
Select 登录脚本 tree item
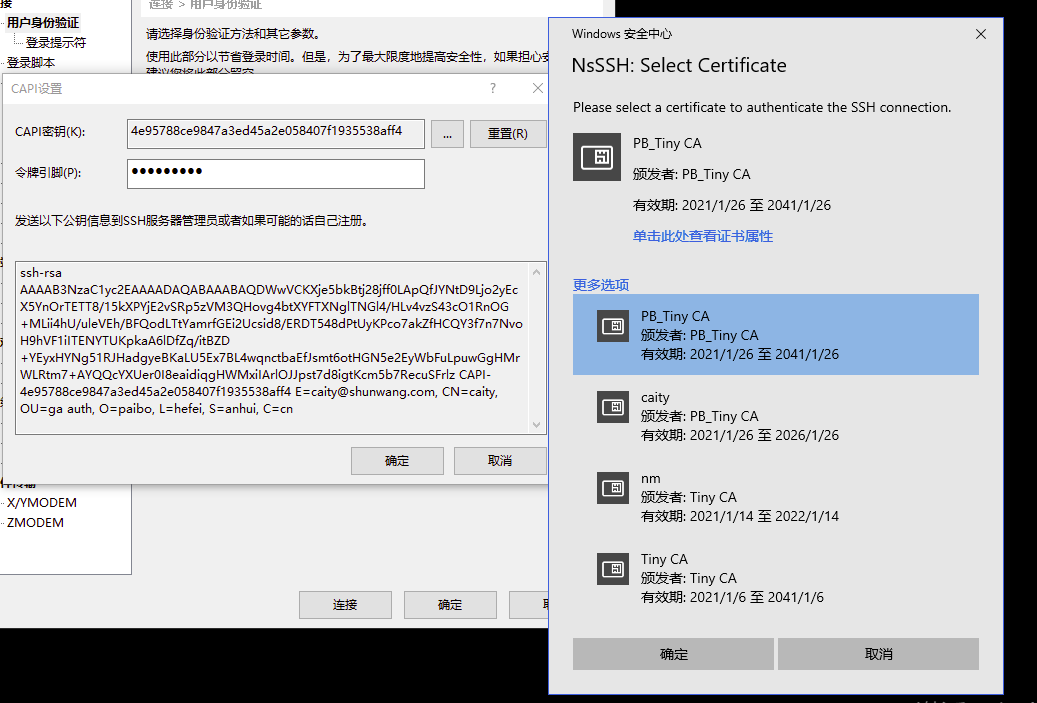tap(31, 63)
